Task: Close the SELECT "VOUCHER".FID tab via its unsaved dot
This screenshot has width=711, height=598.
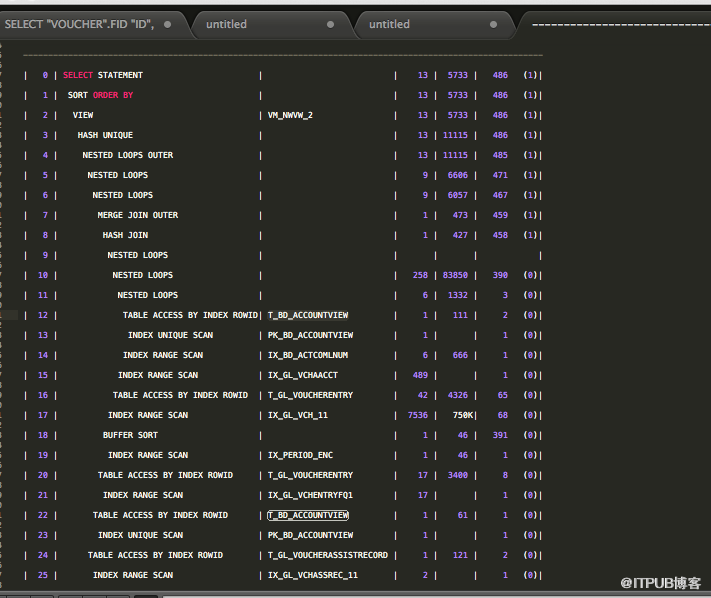Action: (x=167, y=24)
